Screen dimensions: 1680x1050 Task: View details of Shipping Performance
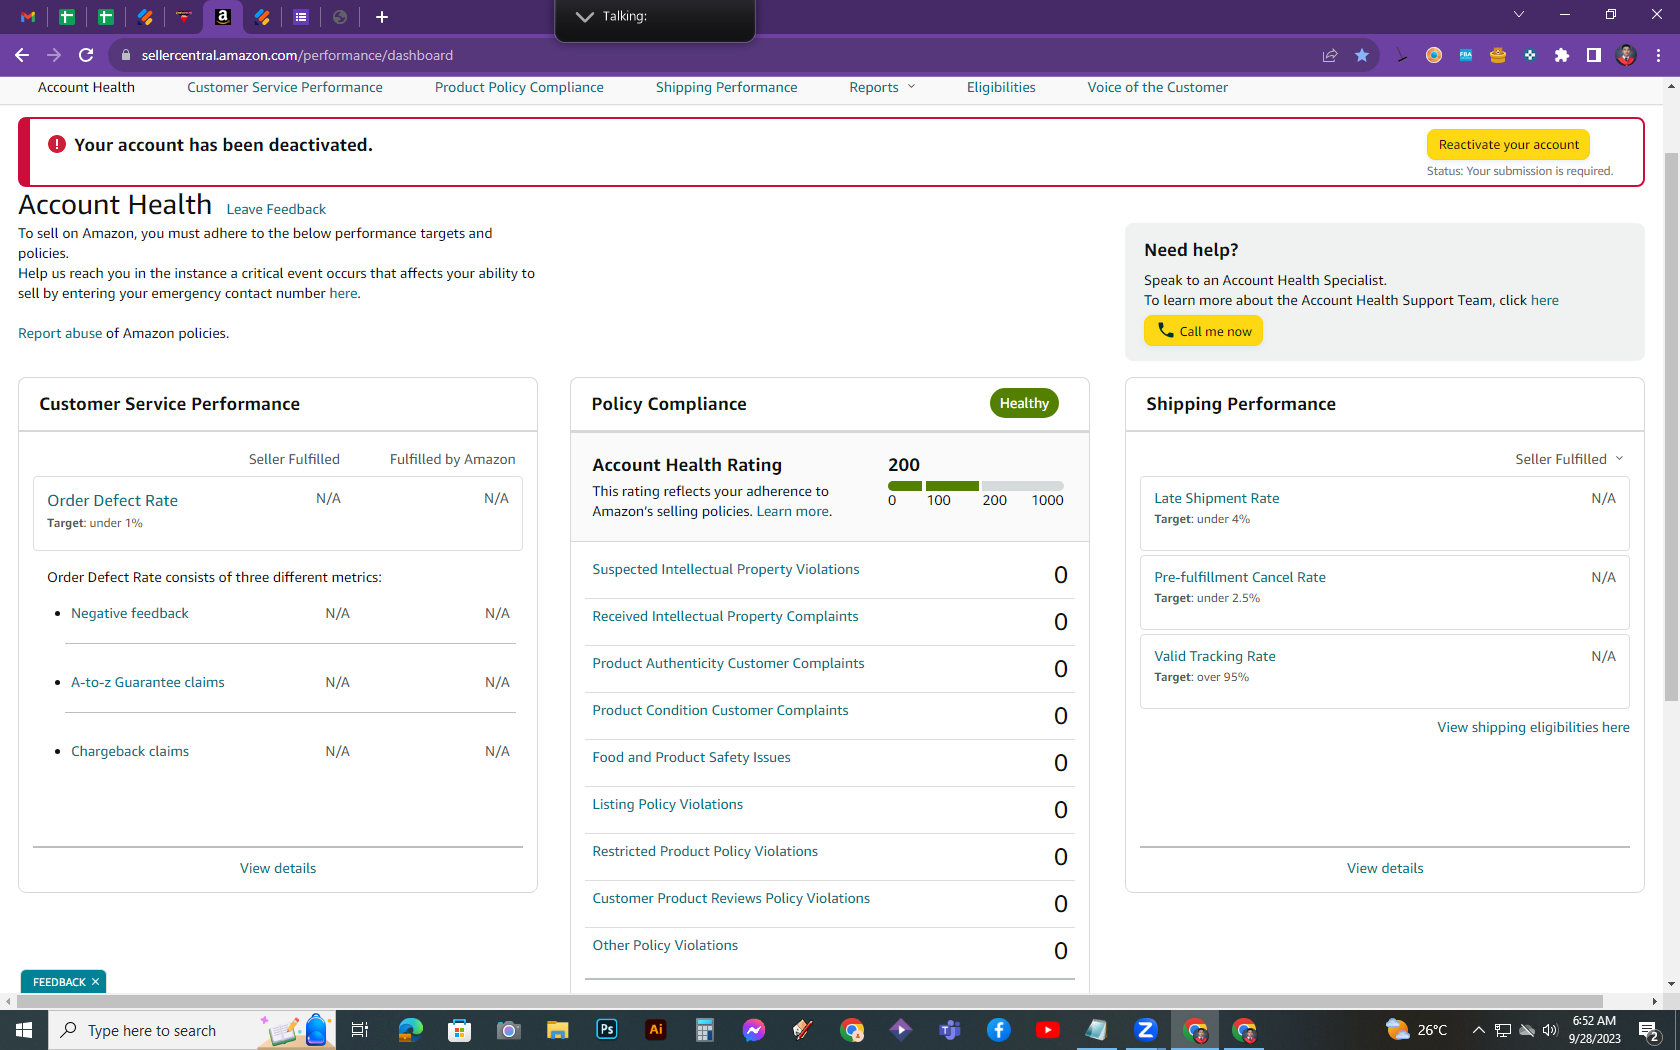pos(1385,868)
